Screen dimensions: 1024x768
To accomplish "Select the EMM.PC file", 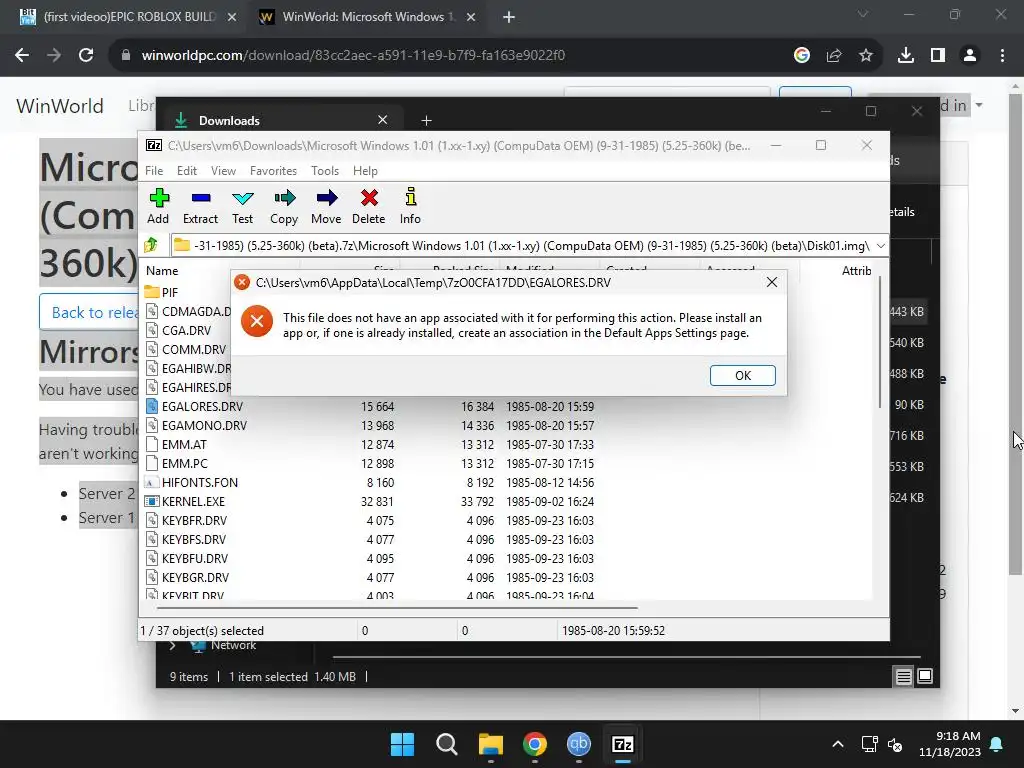I will click(185, 464).
